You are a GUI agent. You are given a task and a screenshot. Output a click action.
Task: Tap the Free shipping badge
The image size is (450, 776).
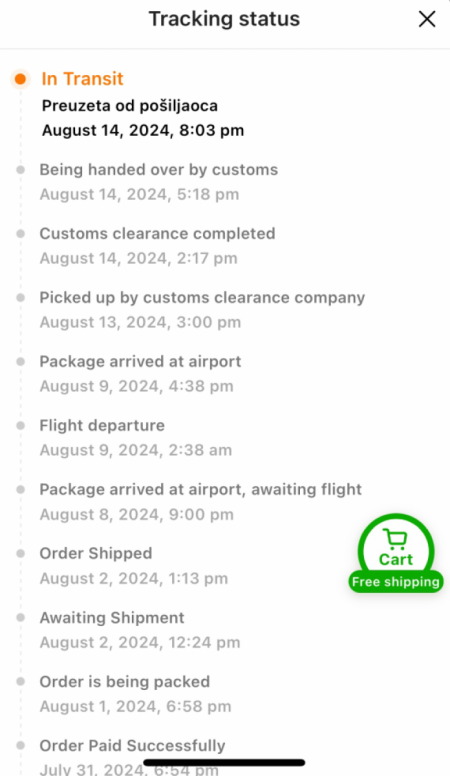tap(396, 582)
